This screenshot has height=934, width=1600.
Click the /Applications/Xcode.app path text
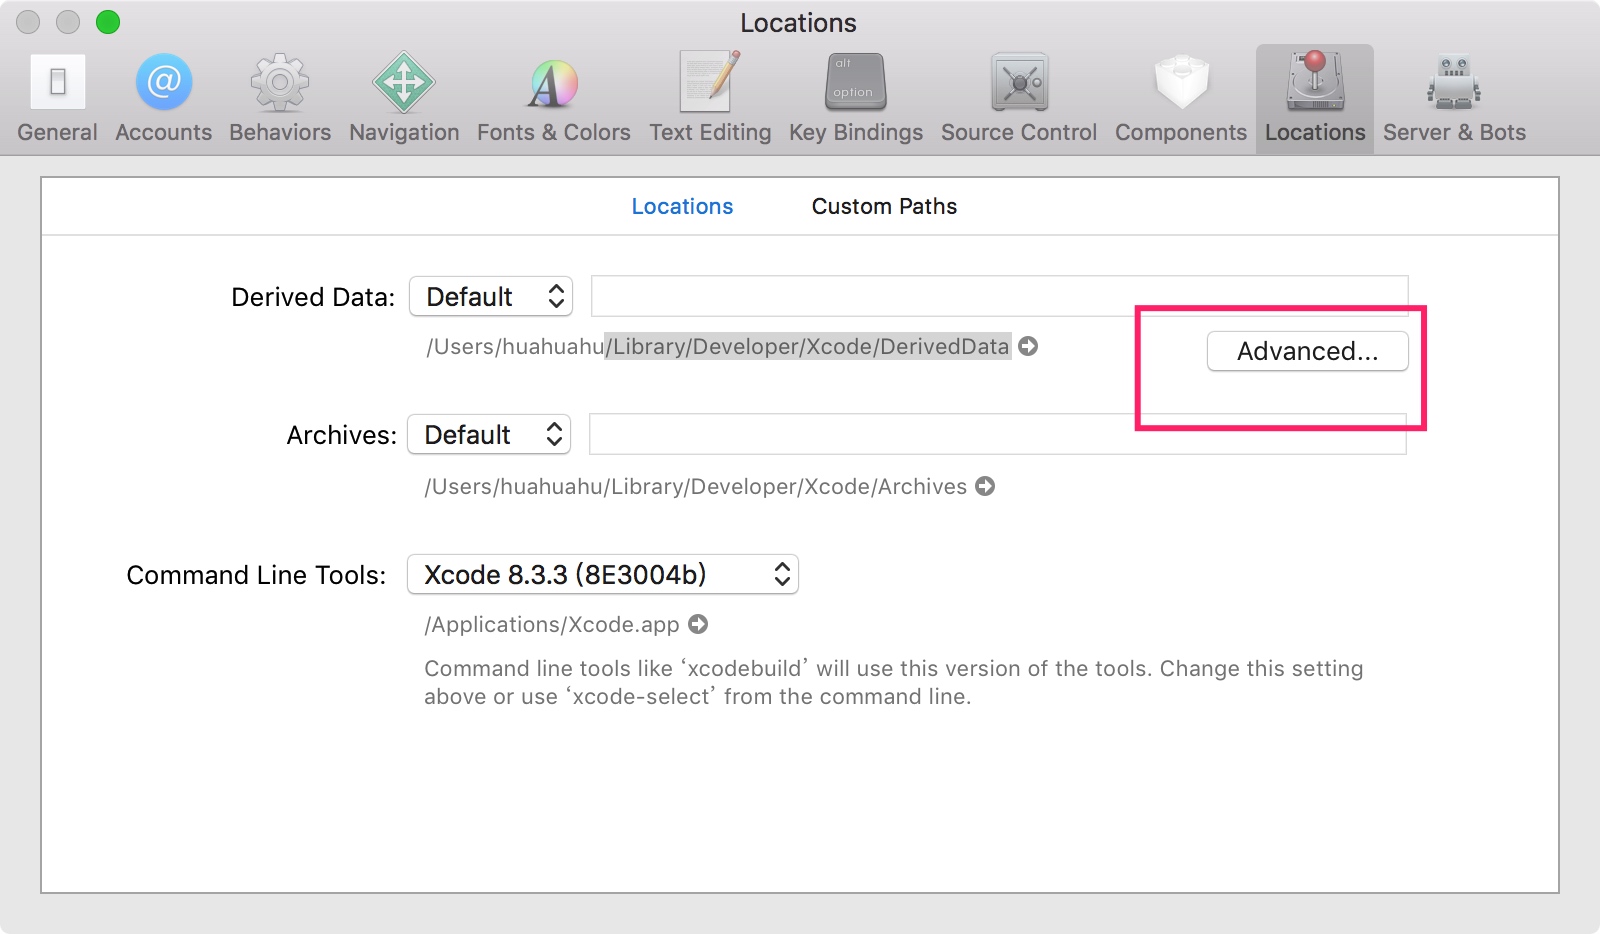(x=552, y=624)
